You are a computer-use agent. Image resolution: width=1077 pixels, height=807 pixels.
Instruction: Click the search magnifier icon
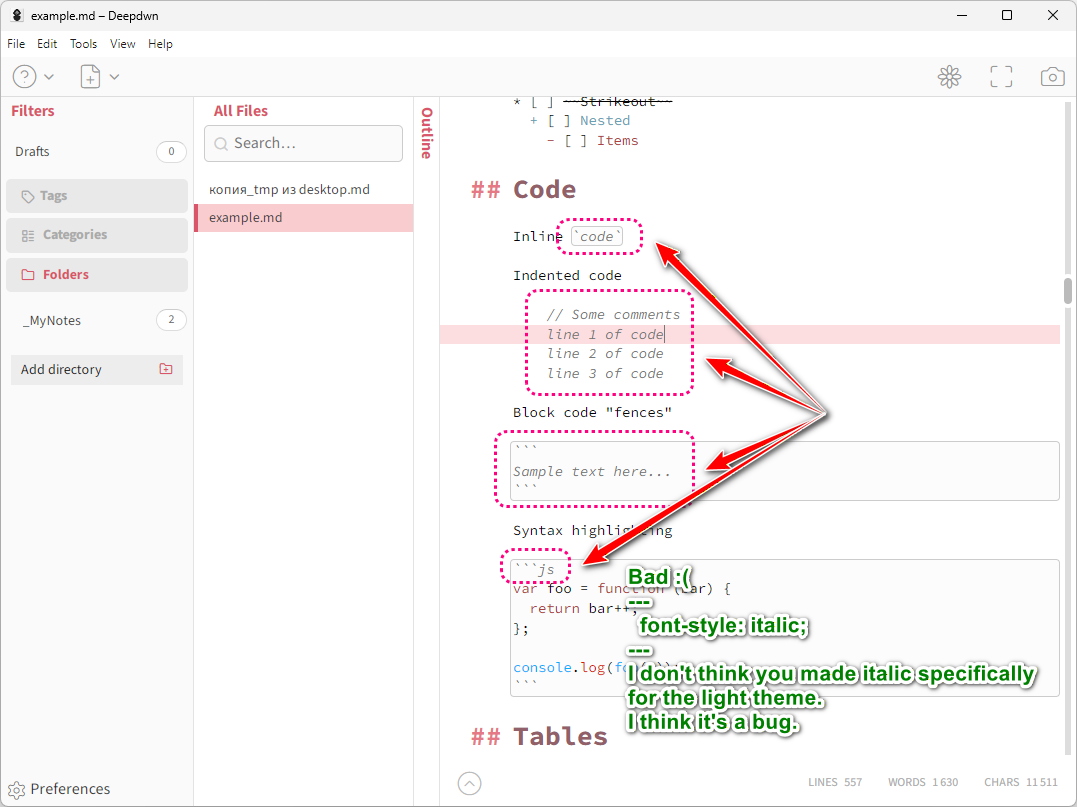pos(220,144)
